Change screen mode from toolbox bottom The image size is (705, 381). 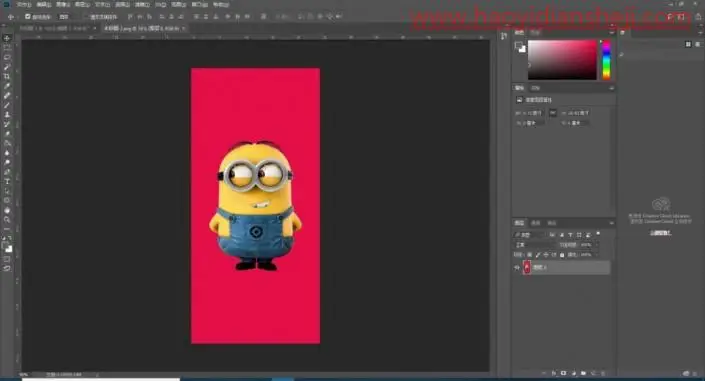tap(7, 268)
